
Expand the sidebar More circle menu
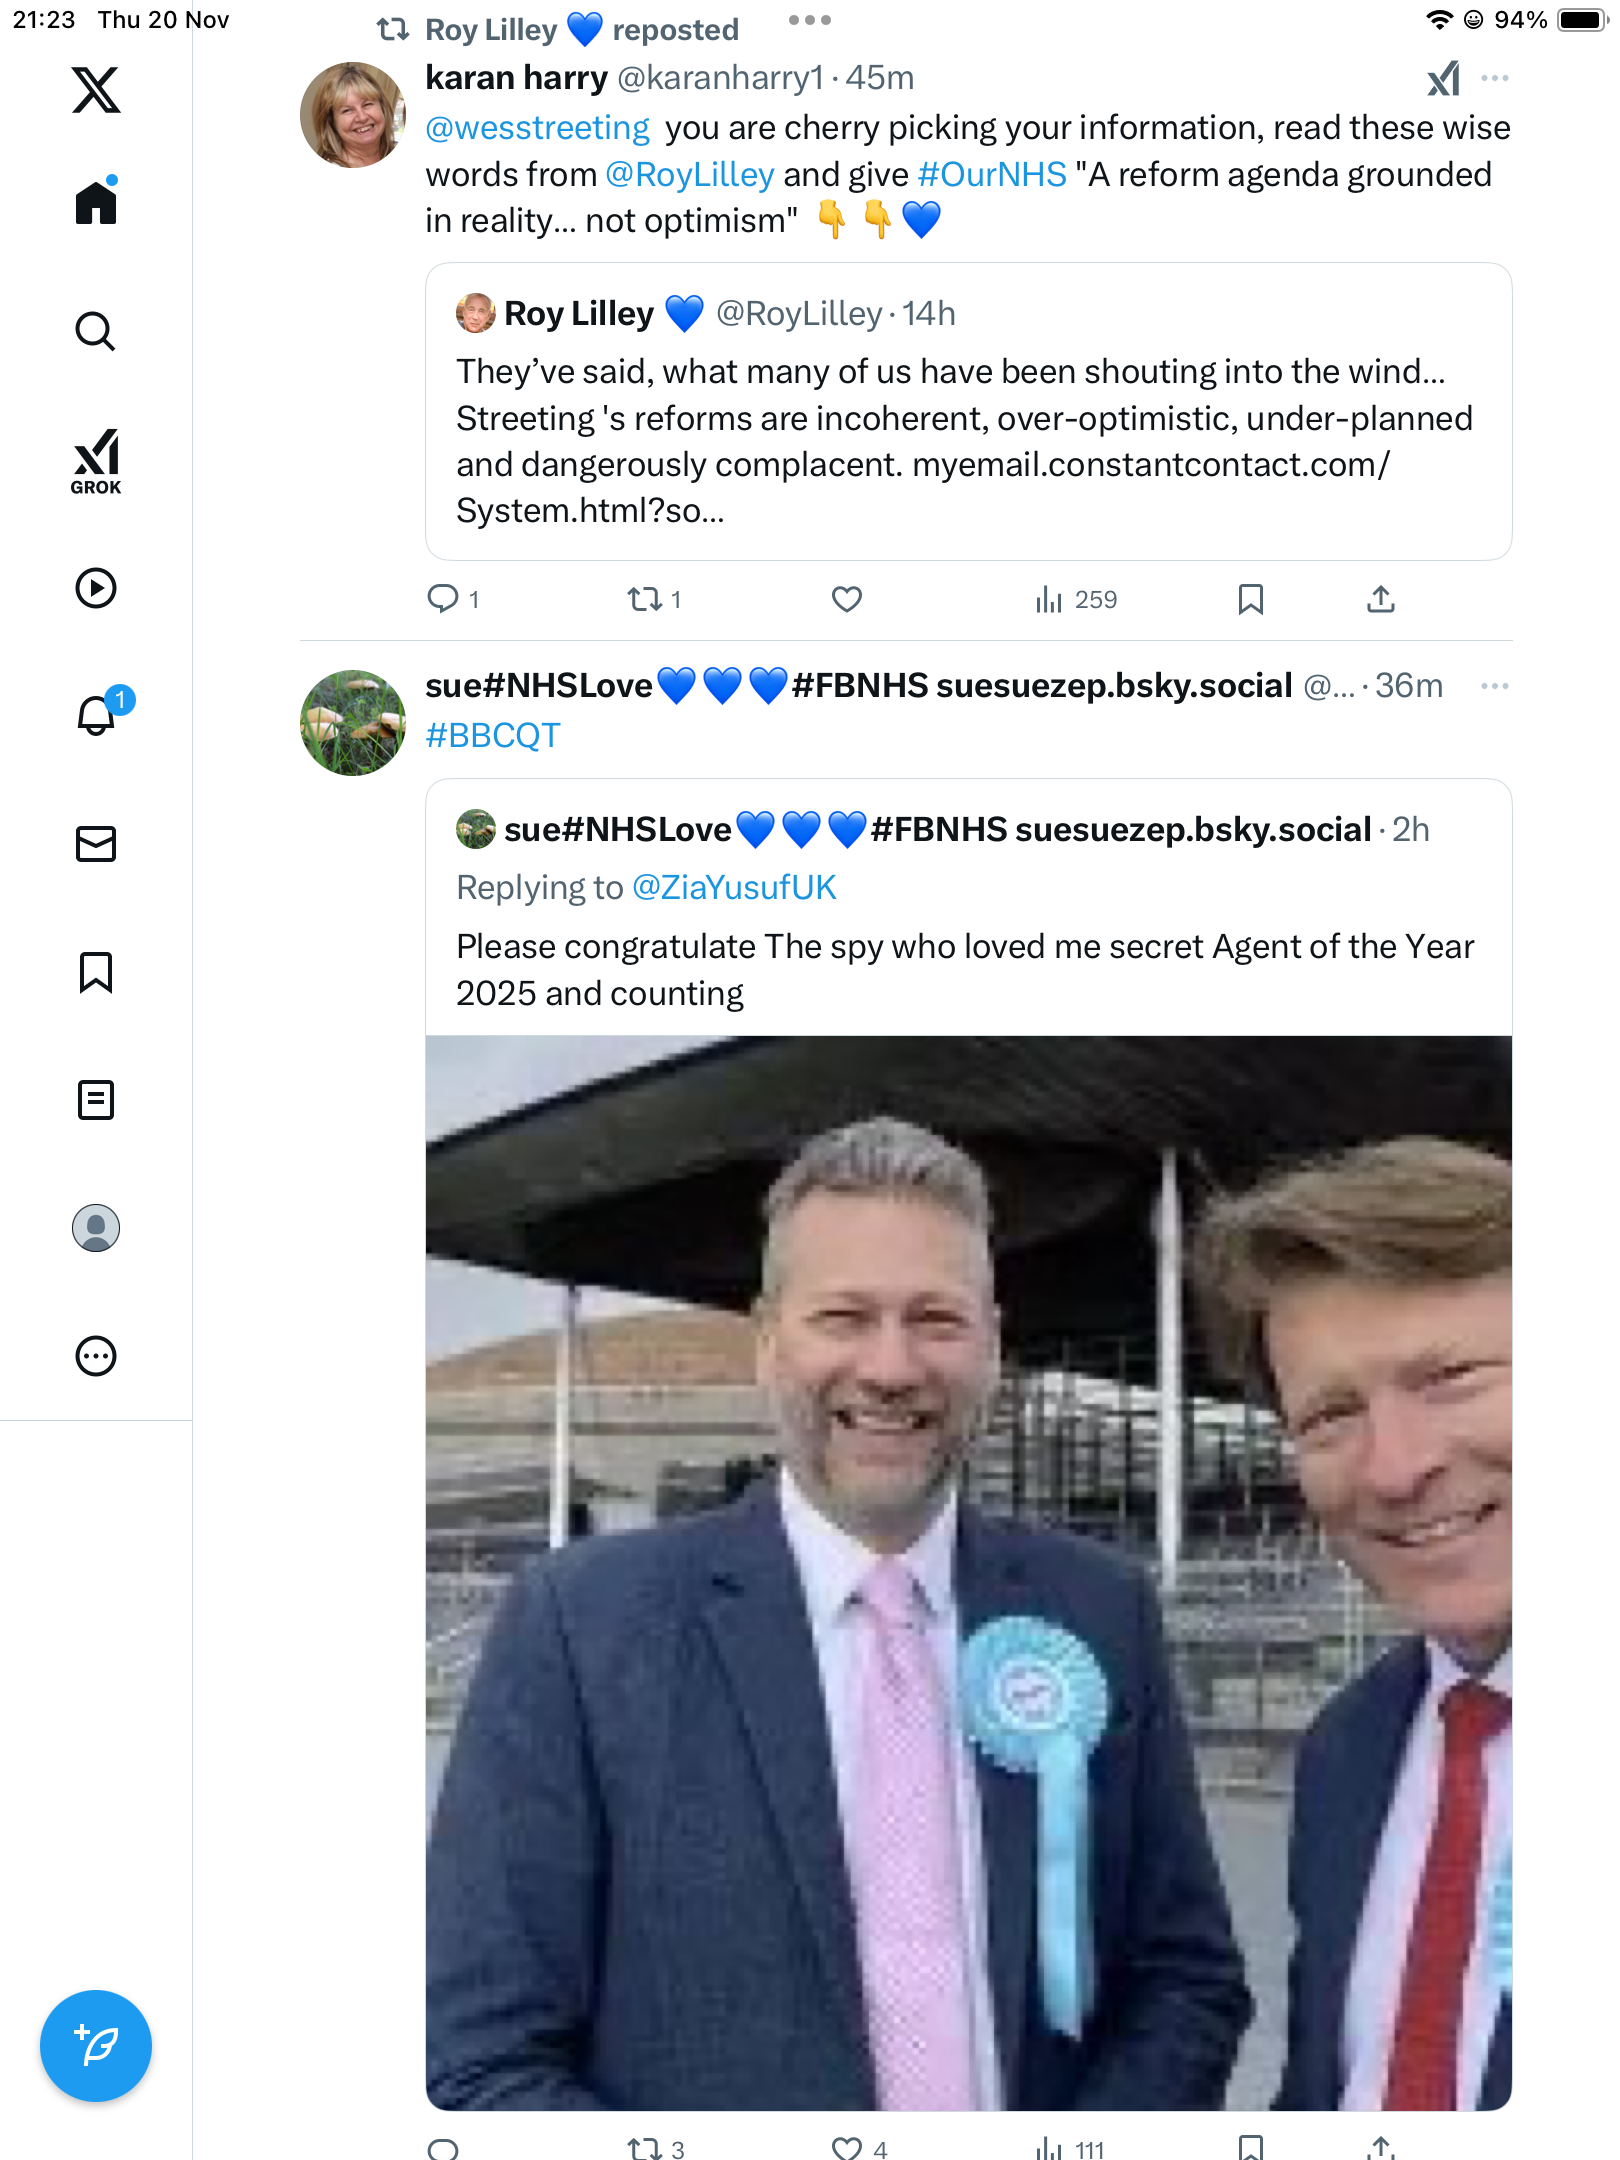coord(96,1356)
